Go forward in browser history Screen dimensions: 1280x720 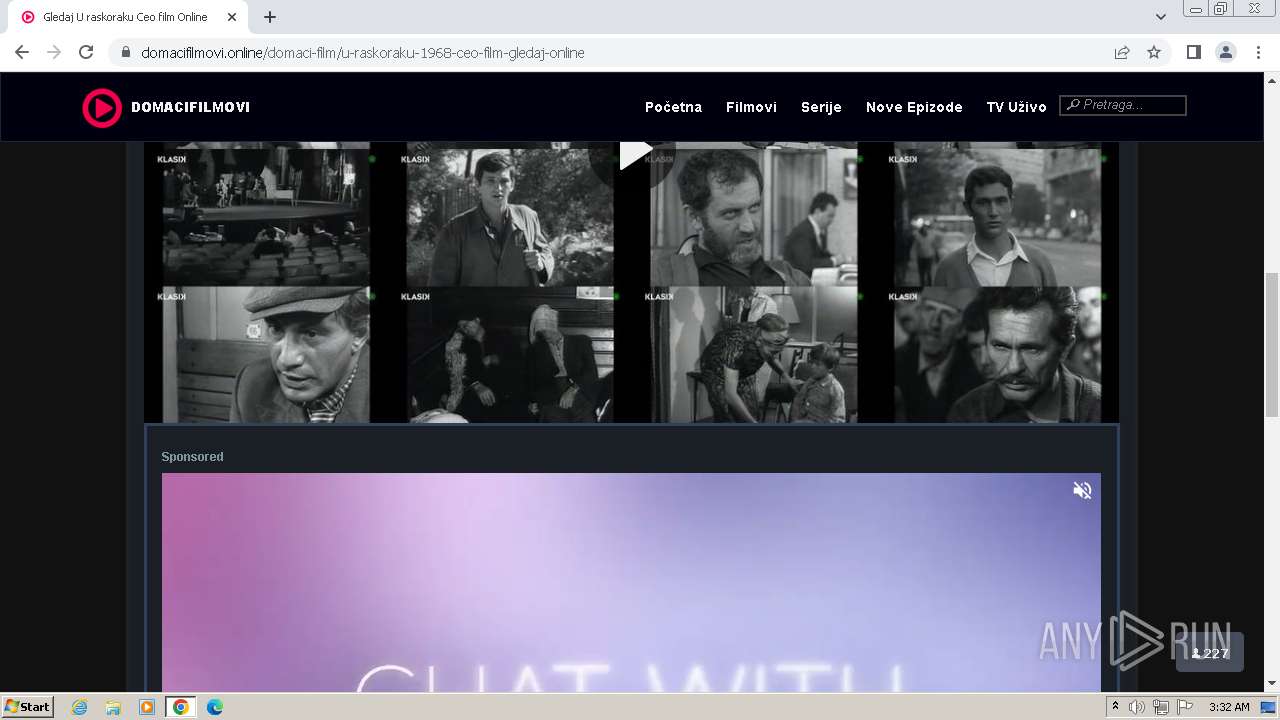54,52
